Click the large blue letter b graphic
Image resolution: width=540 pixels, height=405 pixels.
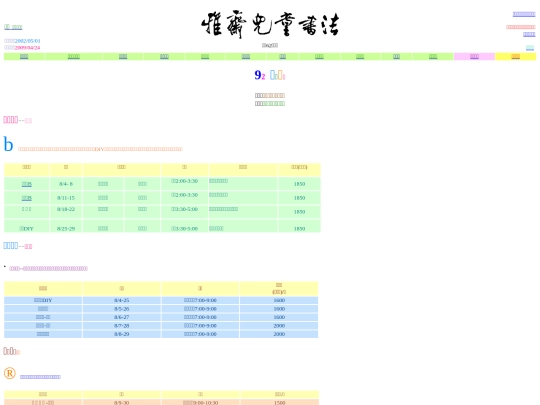8,144
